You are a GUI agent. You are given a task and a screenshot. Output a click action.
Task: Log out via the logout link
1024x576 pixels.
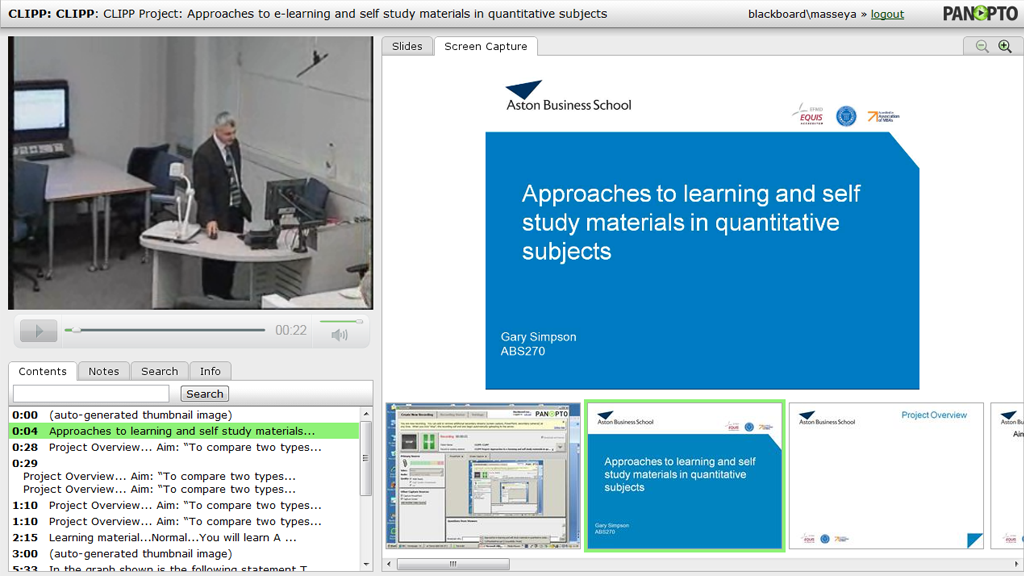tap(887, 14)
